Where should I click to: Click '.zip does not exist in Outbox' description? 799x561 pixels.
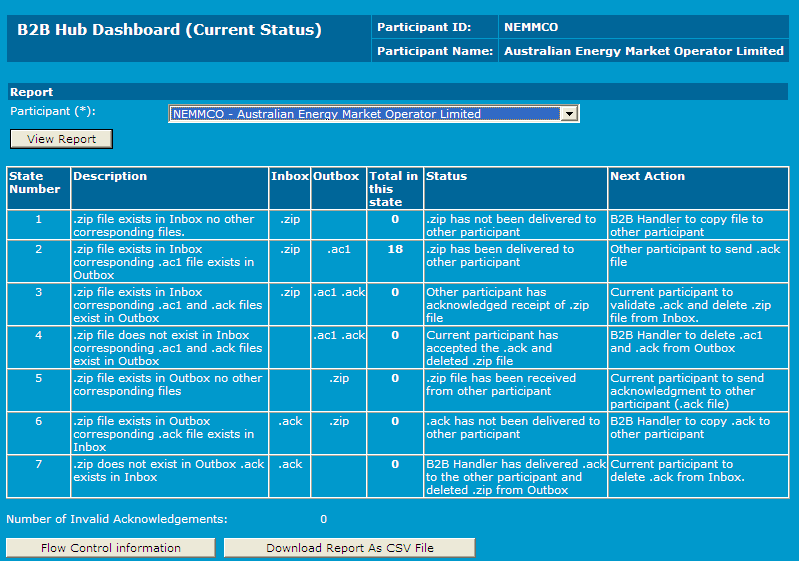(169, 470)
